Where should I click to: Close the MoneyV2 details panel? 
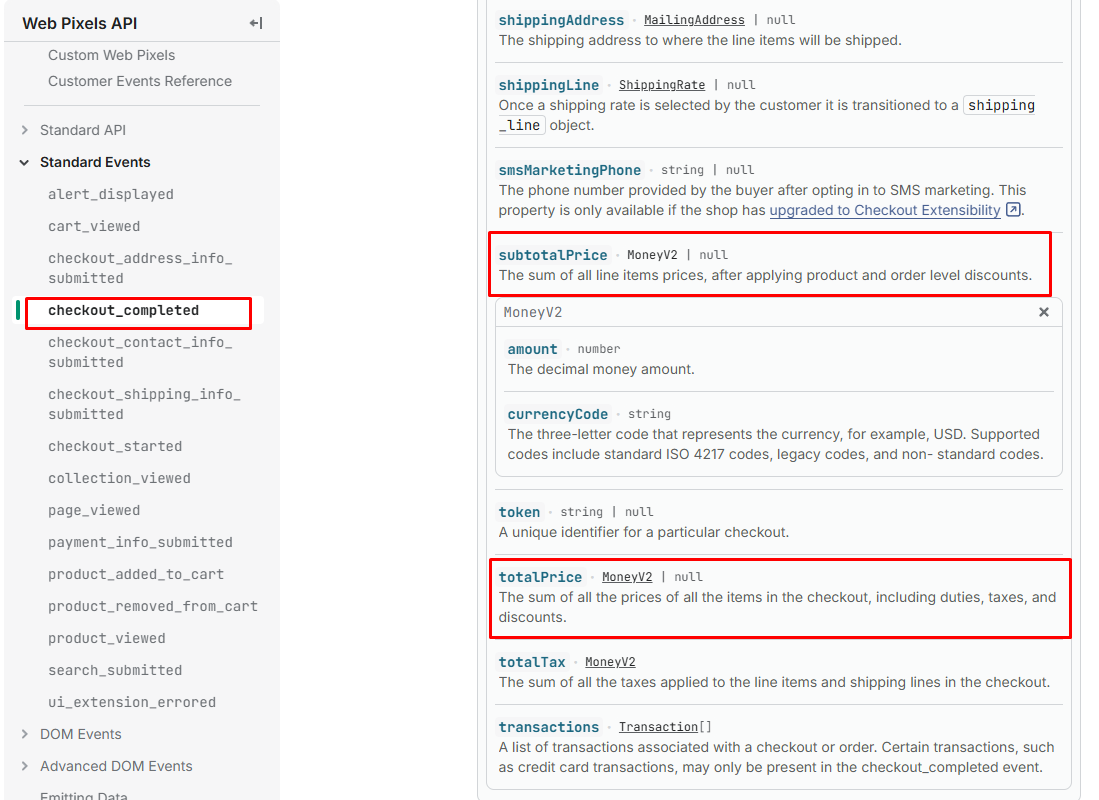coord(1044,312)
